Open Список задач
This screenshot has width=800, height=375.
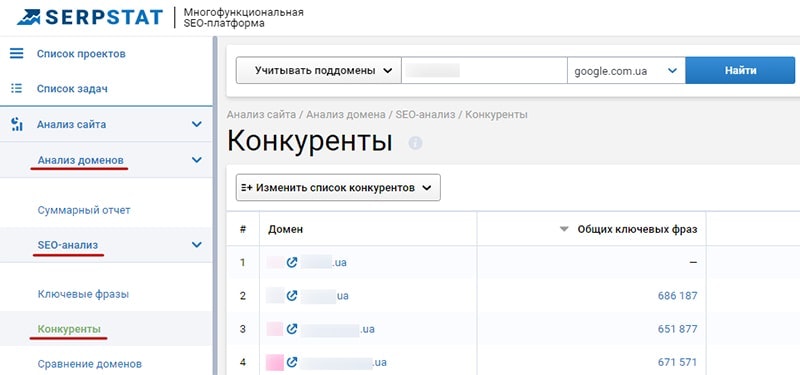point(72,89)
